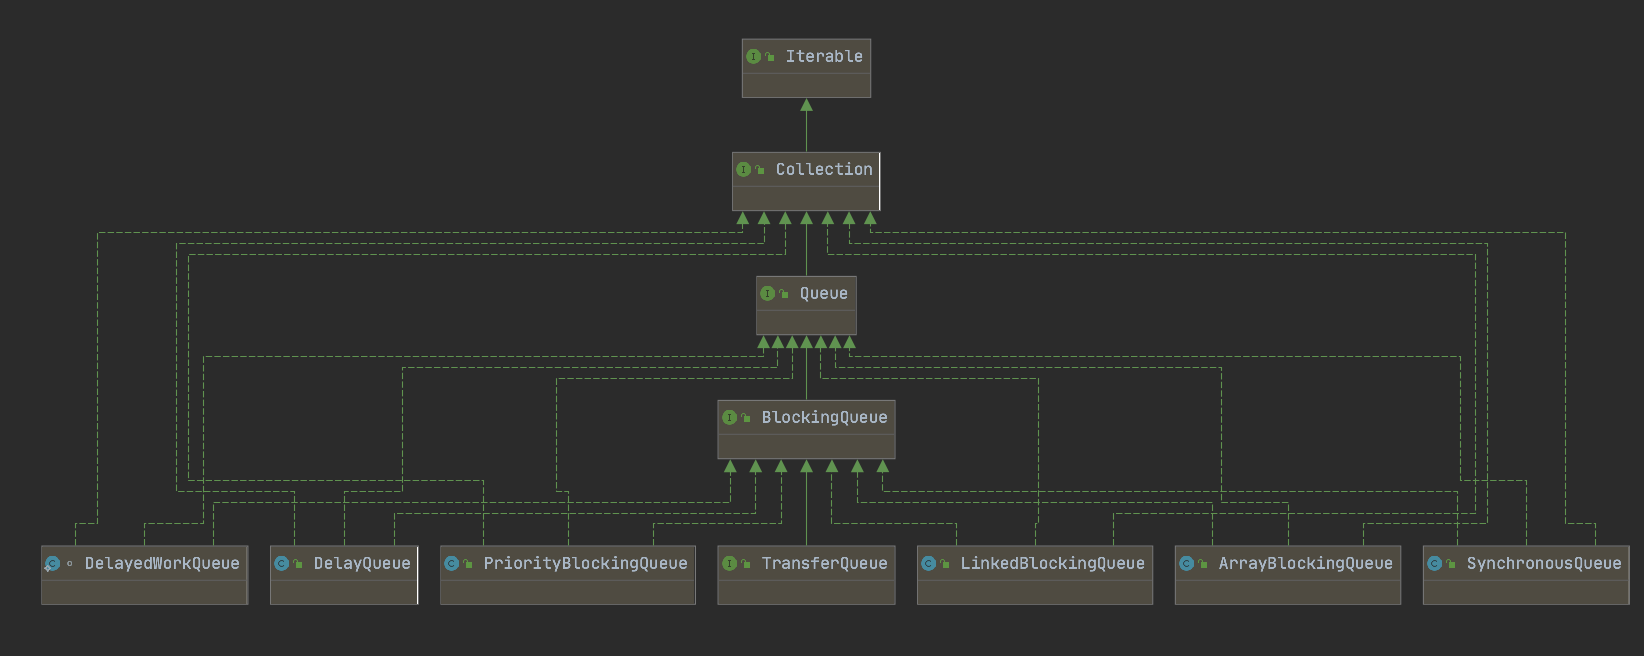Select the SynchronousQueue class name
Viewport: 1644px width, 656px height.
click(x=1543, y=564)
